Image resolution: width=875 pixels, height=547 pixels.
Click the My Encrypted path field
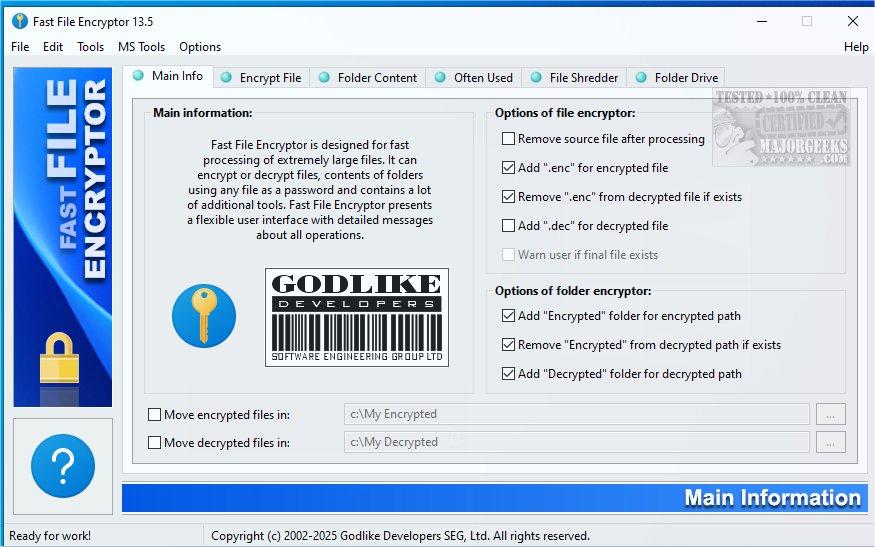coord(576,414)
